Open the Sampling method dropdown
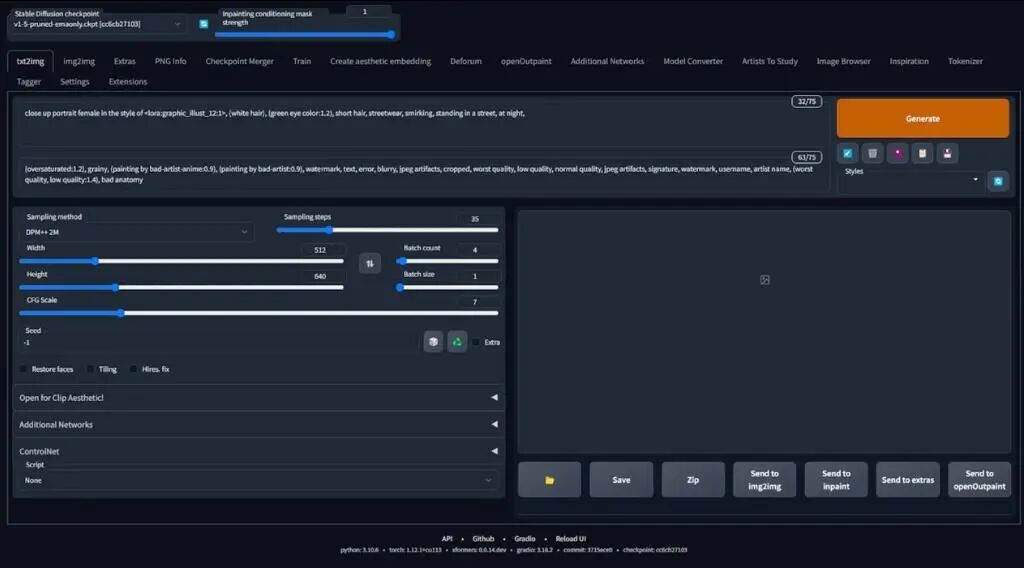This screenshot has height=568, width=1024. [136, 232]
